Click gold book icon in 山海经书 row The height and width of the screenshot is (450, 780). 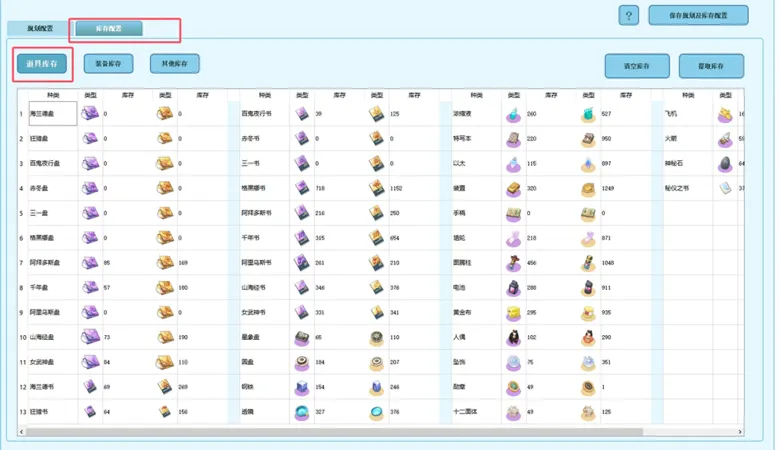[x=377, y=287]
